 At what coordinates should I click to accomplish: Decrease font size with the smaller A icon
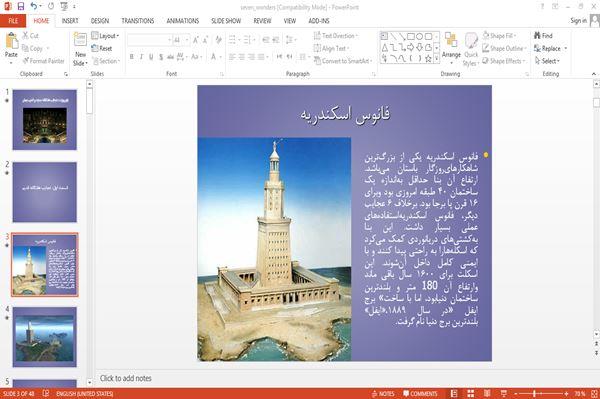206,40
